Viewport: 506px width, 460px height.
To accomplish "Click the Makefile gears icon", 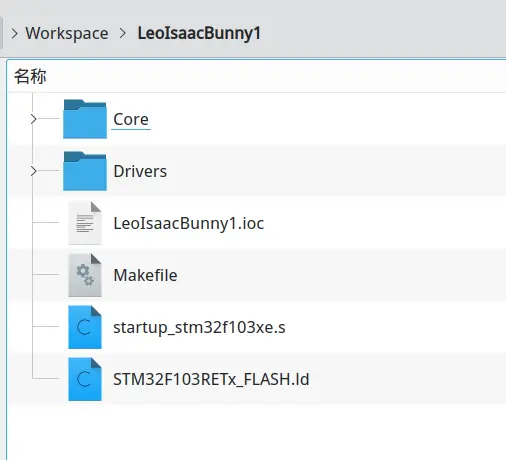I will pos(85,275).
